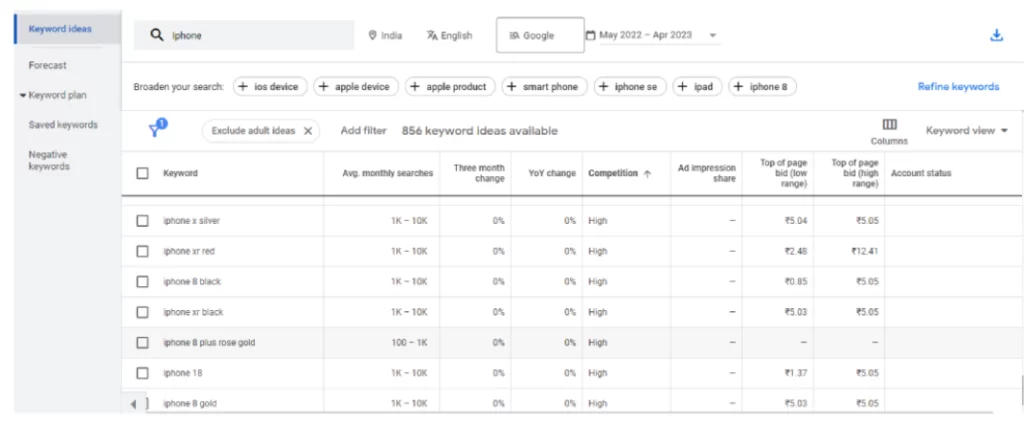
Task: Add 'ios device' to broaden search
Action: [270, 87]
